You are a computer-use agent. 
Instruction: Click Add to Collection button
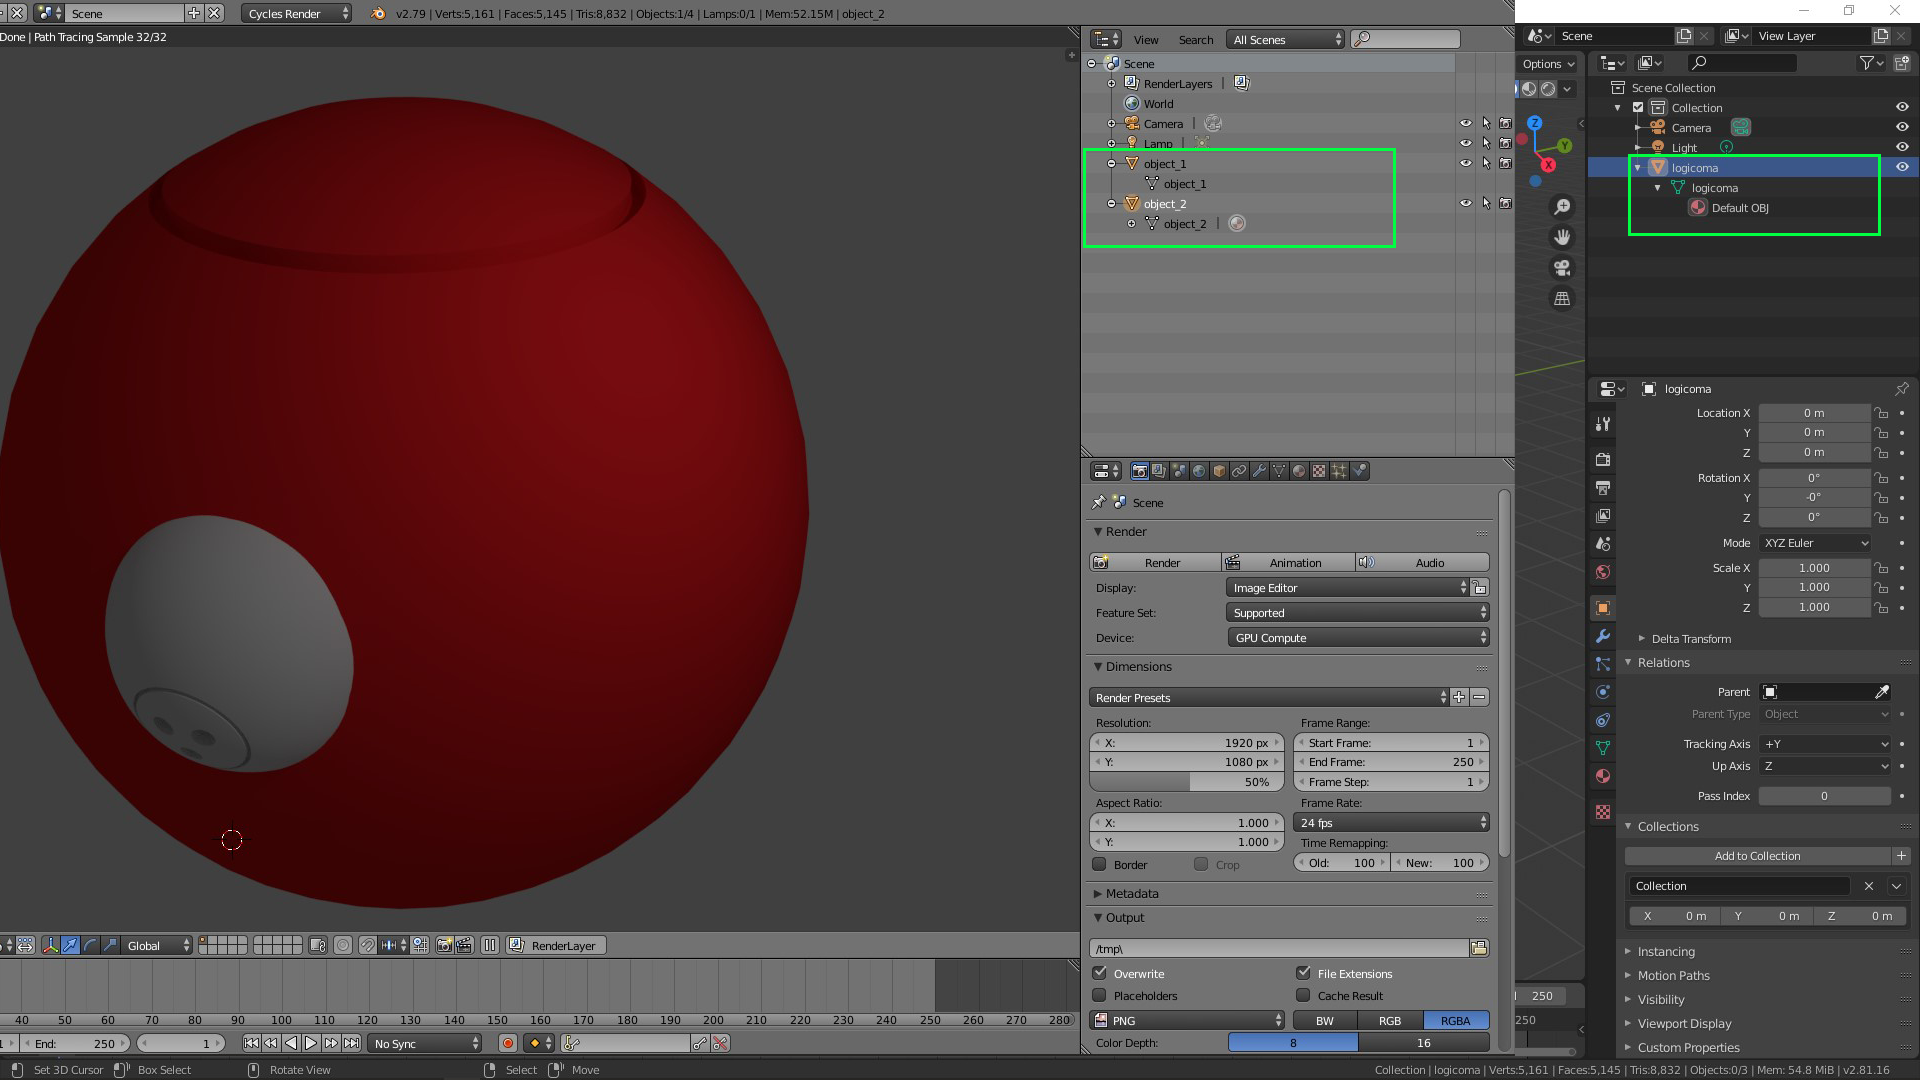coord(1757,856)
